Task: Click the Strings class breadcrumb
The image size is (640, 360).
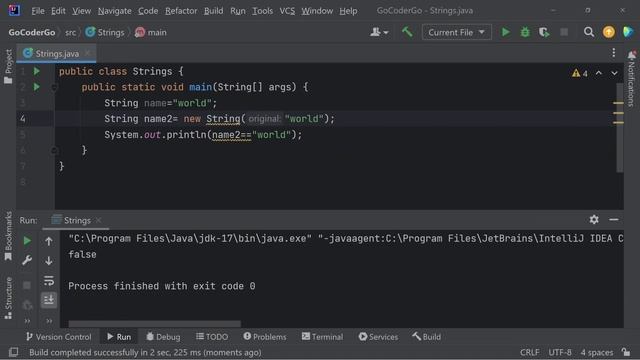Action: [105, 32]
